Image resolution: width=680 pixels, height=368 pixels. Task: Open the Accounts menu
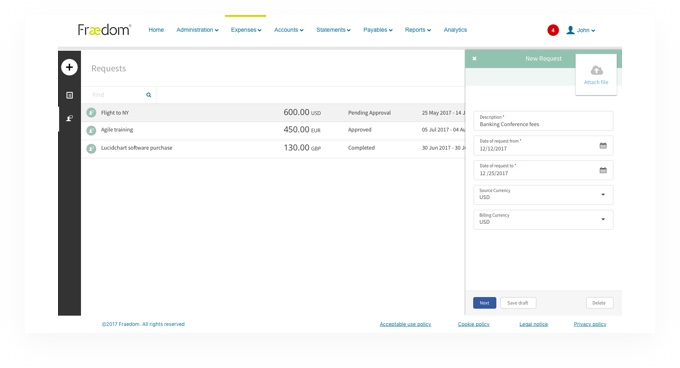[289, 30]
